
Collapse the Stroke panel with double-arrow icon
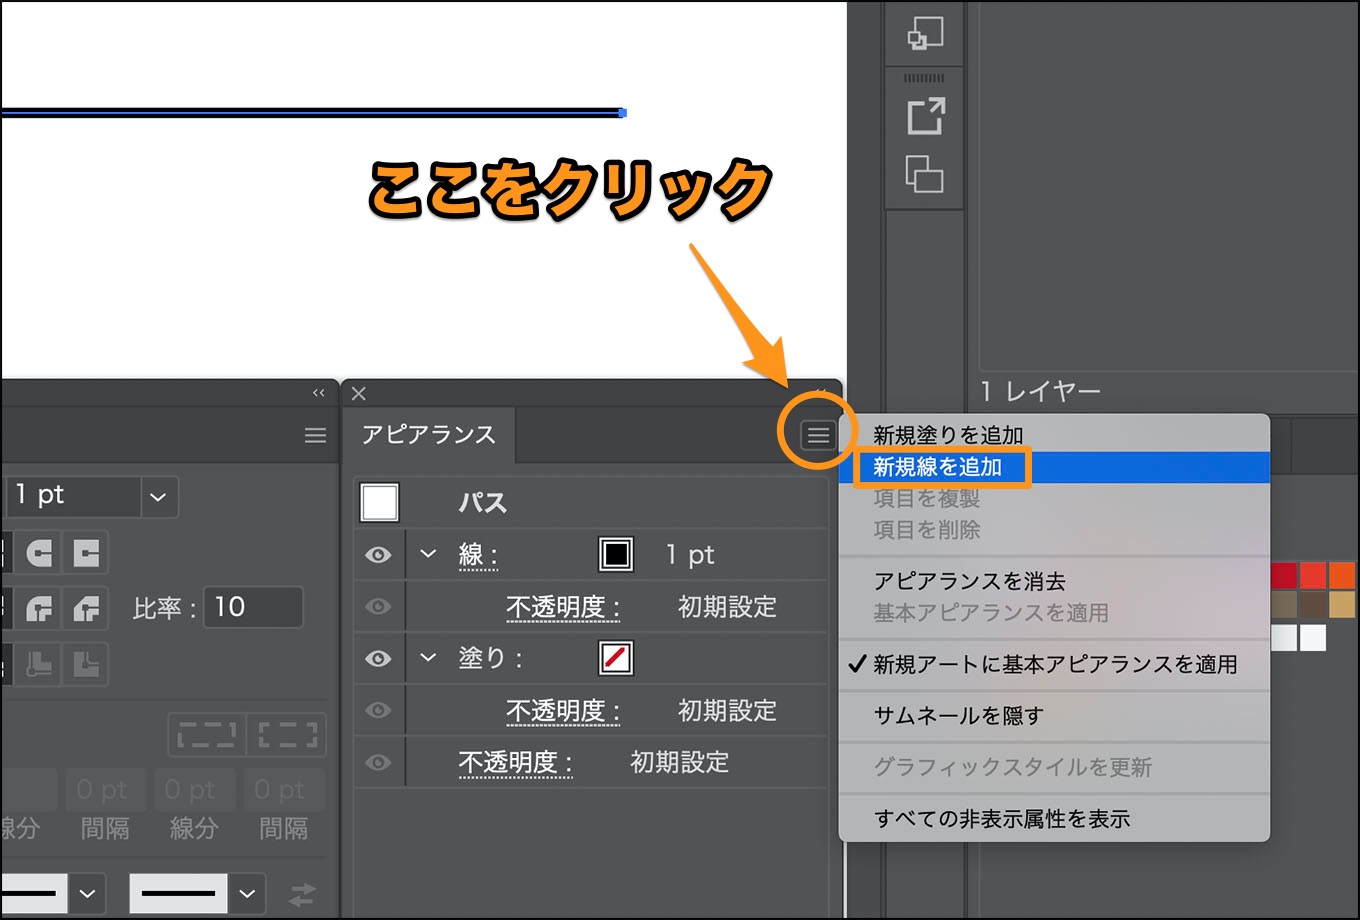coord(319,393)
